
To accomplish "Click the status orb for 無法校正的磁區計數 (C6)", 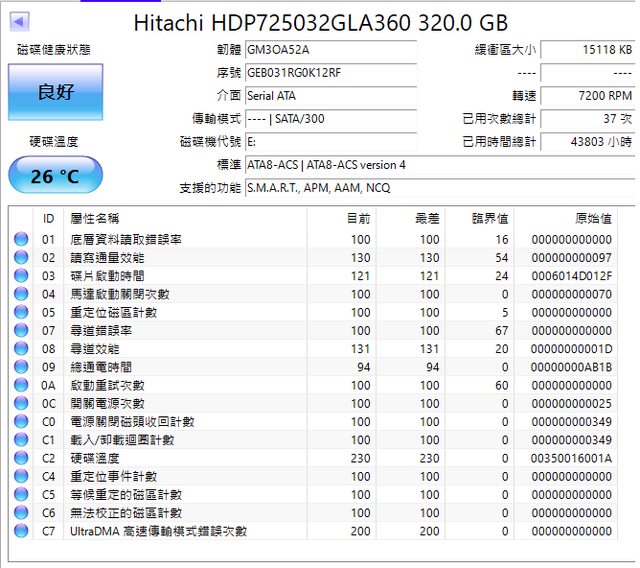I will coord(21,513).
